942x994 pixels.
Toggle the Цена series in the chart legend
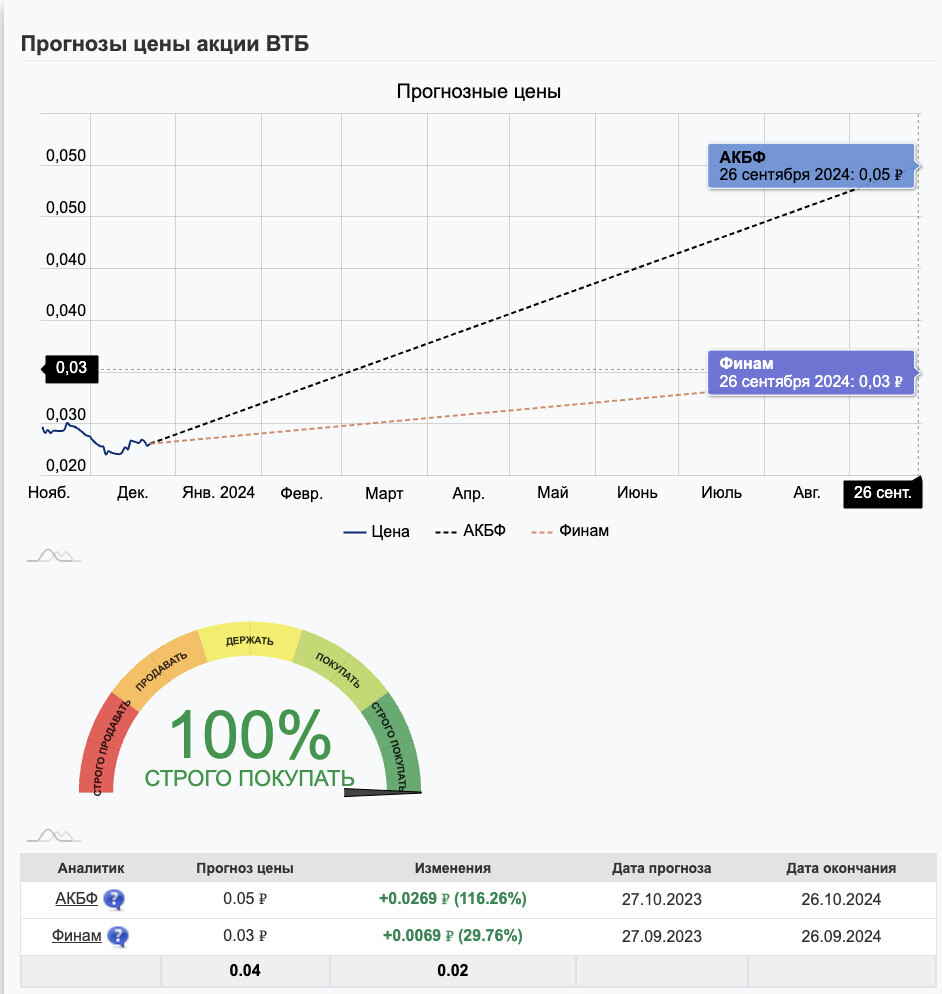(x=377, y=531)
